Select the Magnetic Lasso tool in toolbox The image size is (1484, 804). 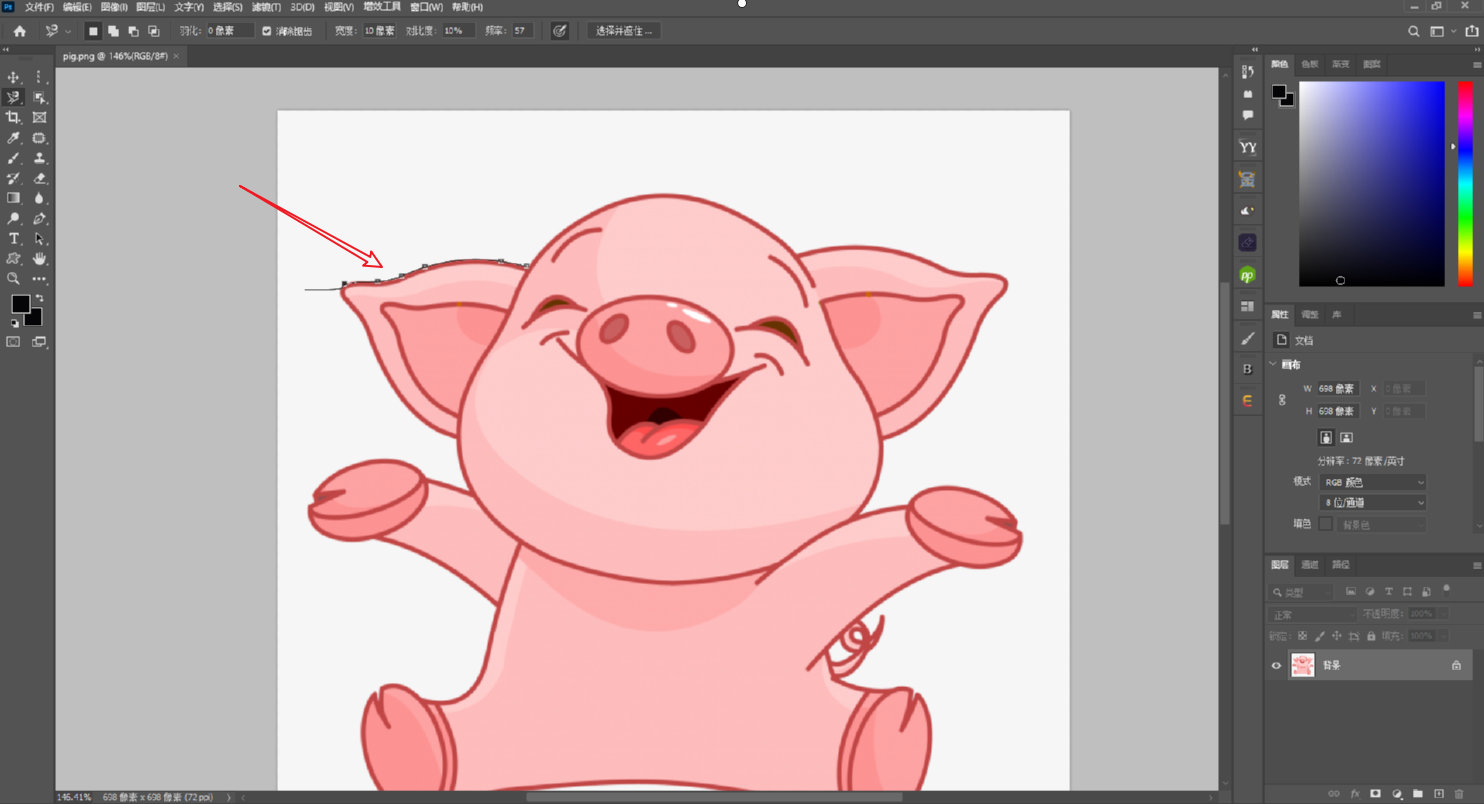pyautogui.click(x=13, y=97)
